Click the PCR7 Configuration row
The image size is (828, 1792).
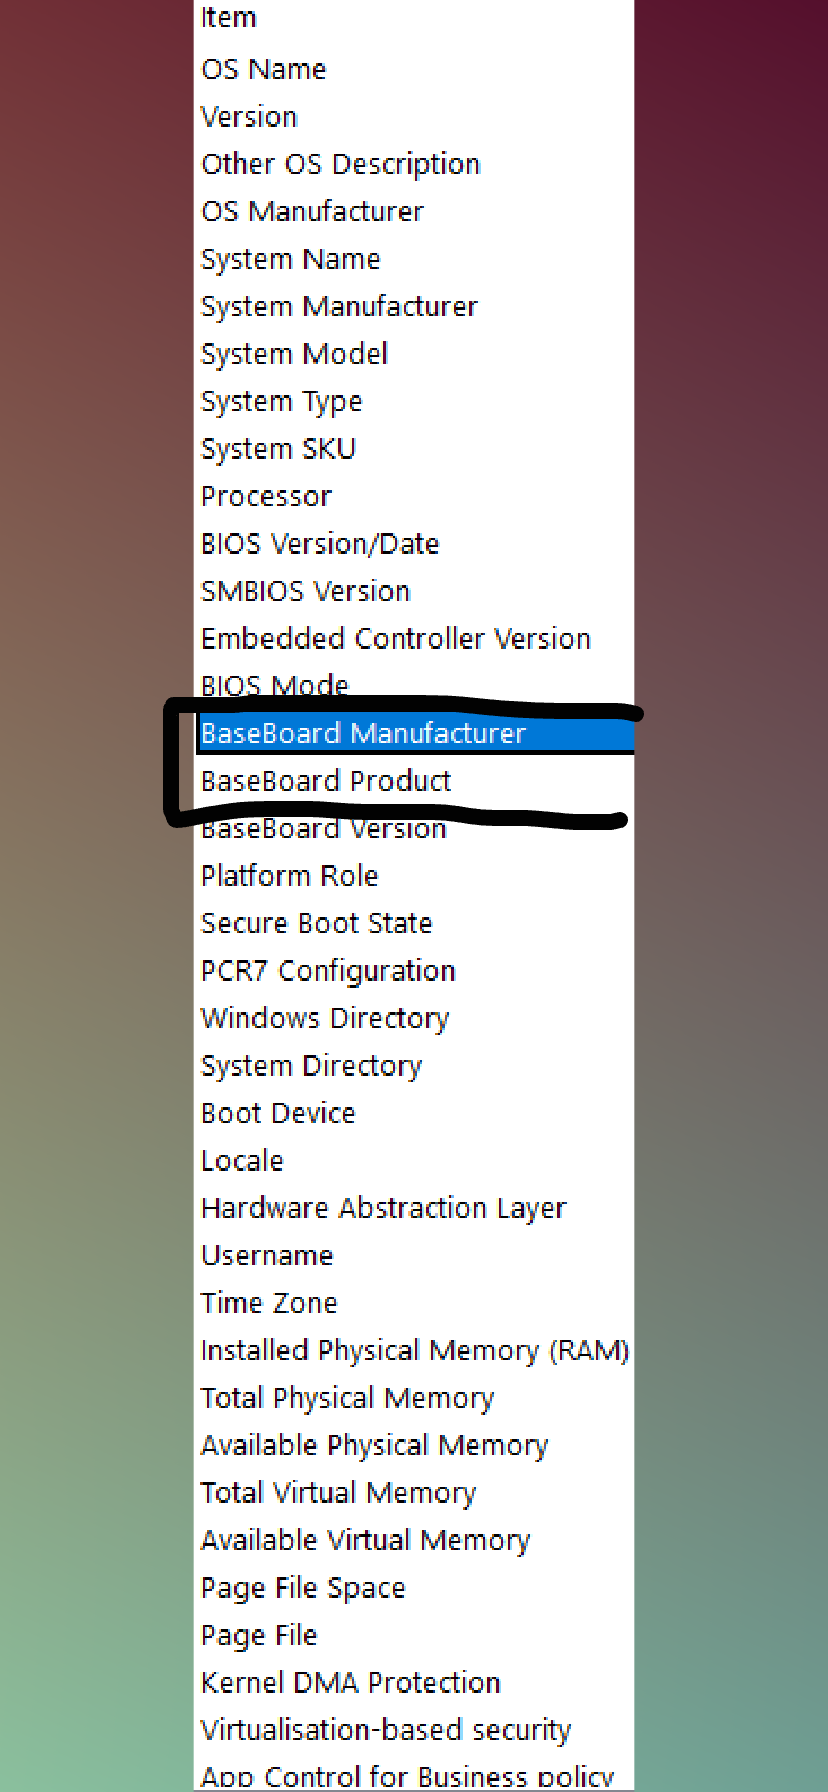[413, 971]
